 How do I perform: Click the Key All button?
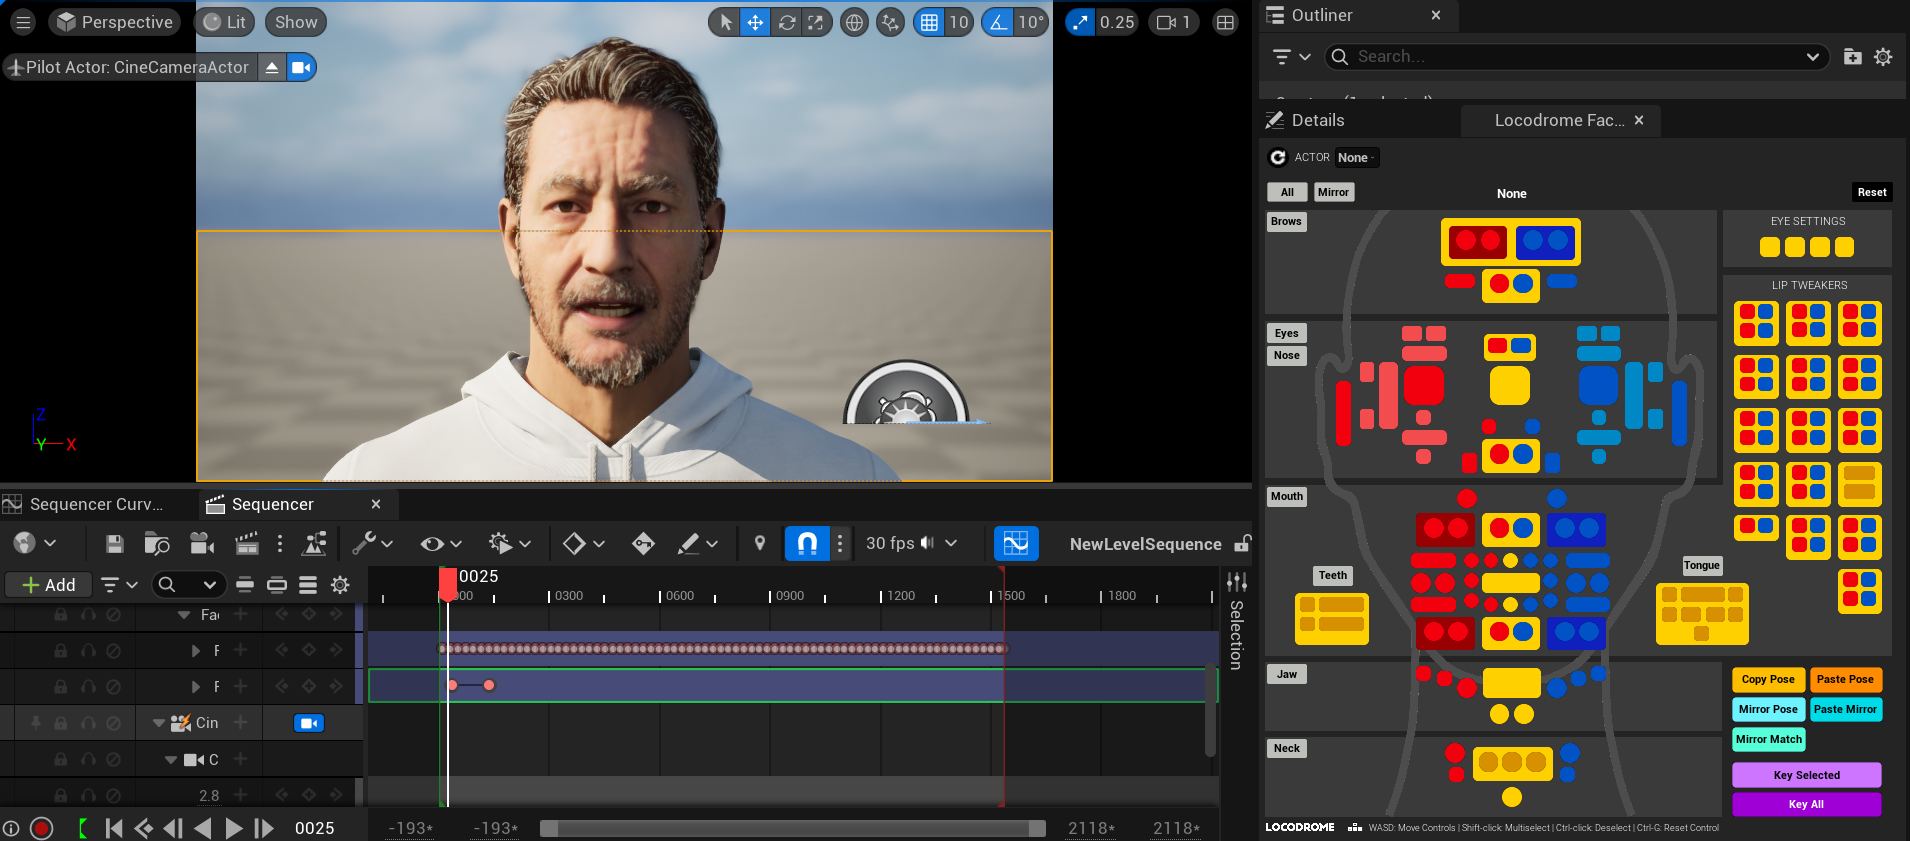point(1806,804)
